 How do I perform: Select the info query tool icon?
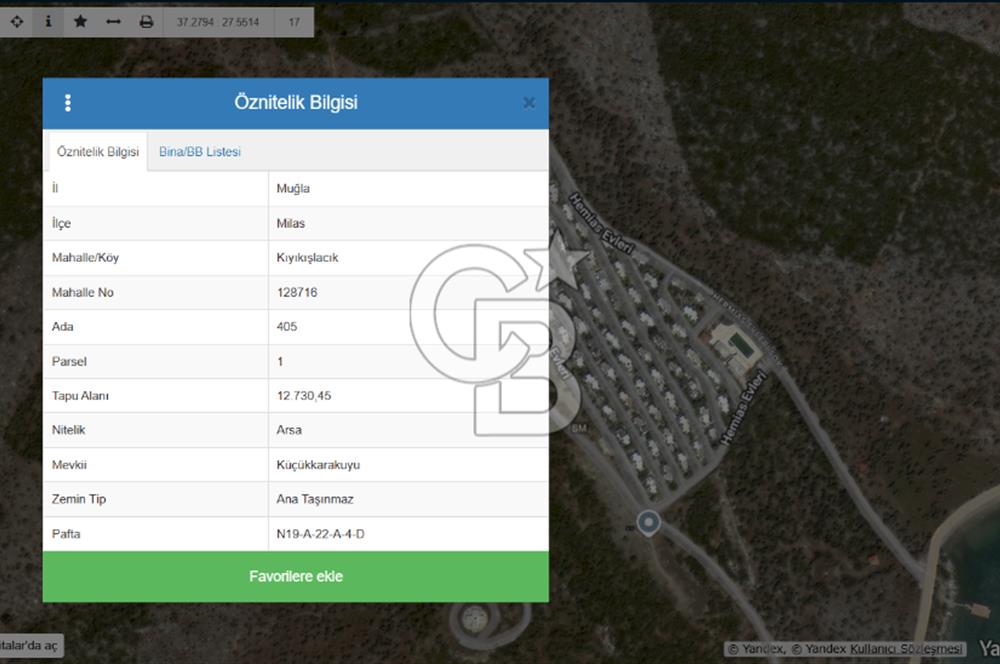click(48, 21)
